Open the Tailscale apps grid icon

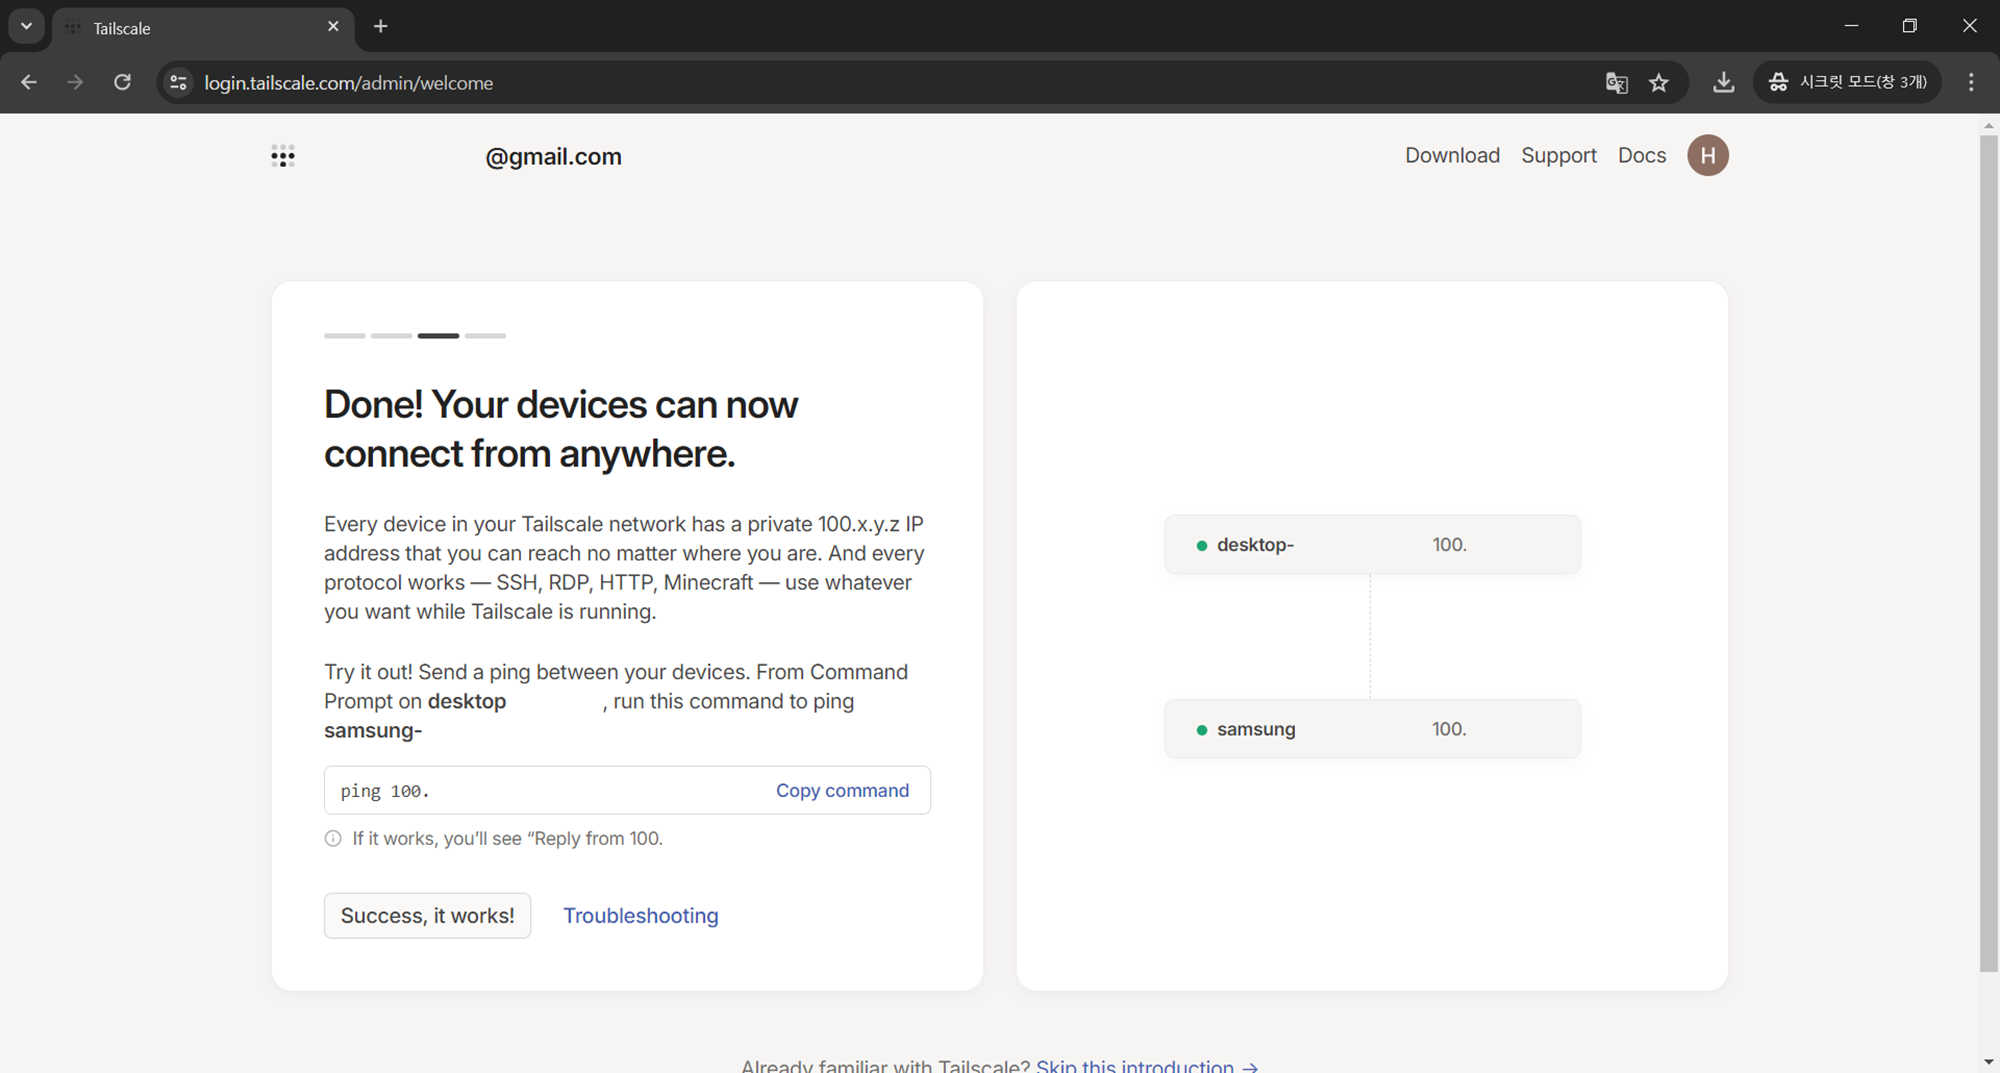point(283,155)
